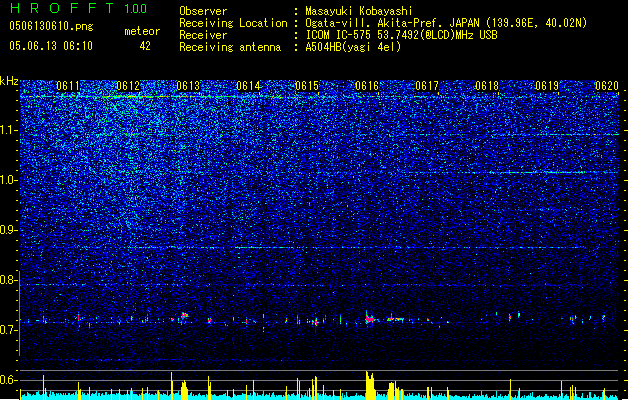Click the HROFFT program title
629x400 pixels.
tap(62, 8)
